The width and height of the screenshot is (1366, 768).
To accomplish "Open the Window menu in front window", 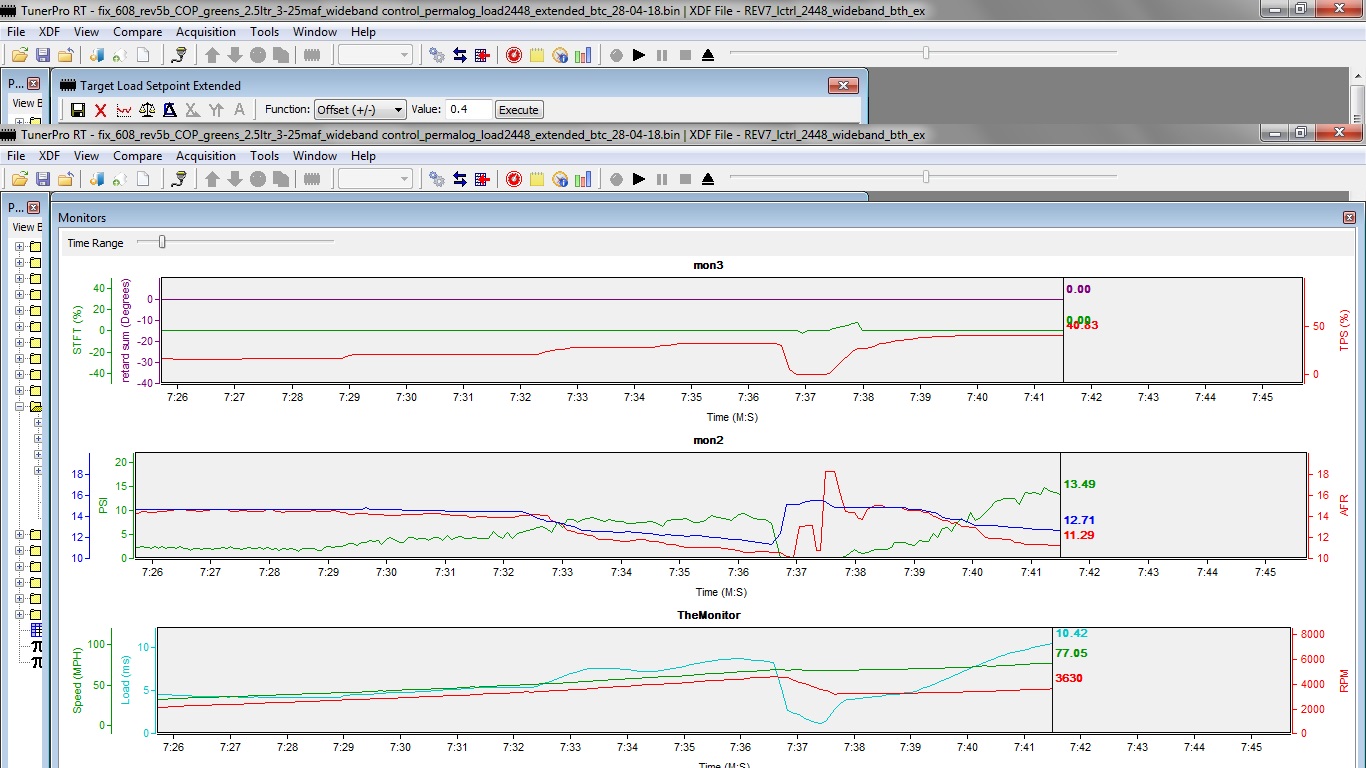I will pyautogui.click(x=315, y=156).
